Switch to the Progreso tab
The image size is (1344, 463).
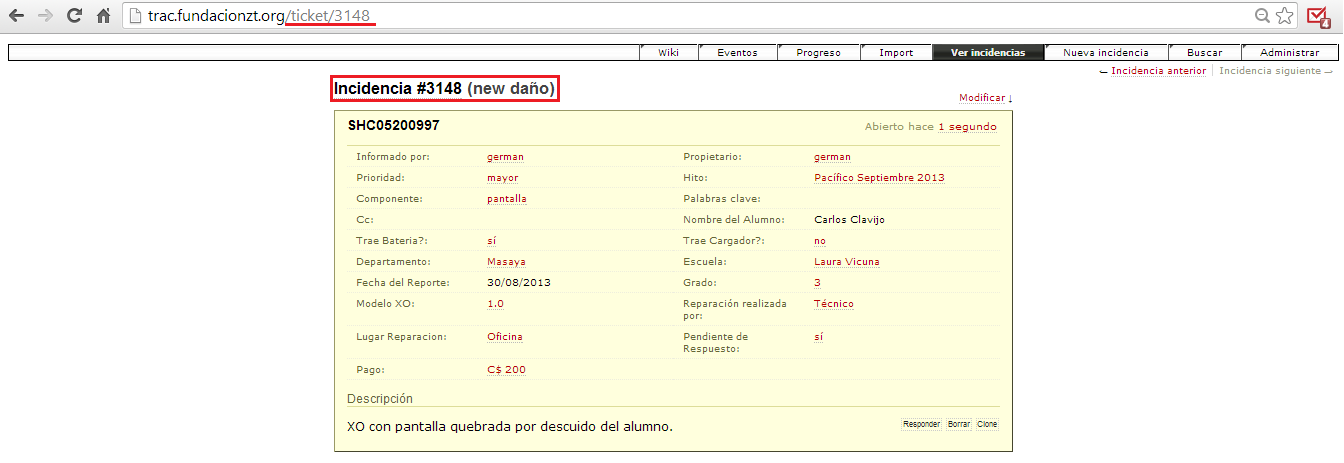[818, 53]
